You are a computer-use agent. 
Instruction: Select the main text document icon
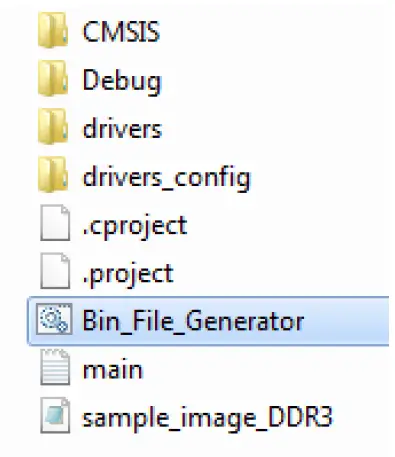pos(55,367)
